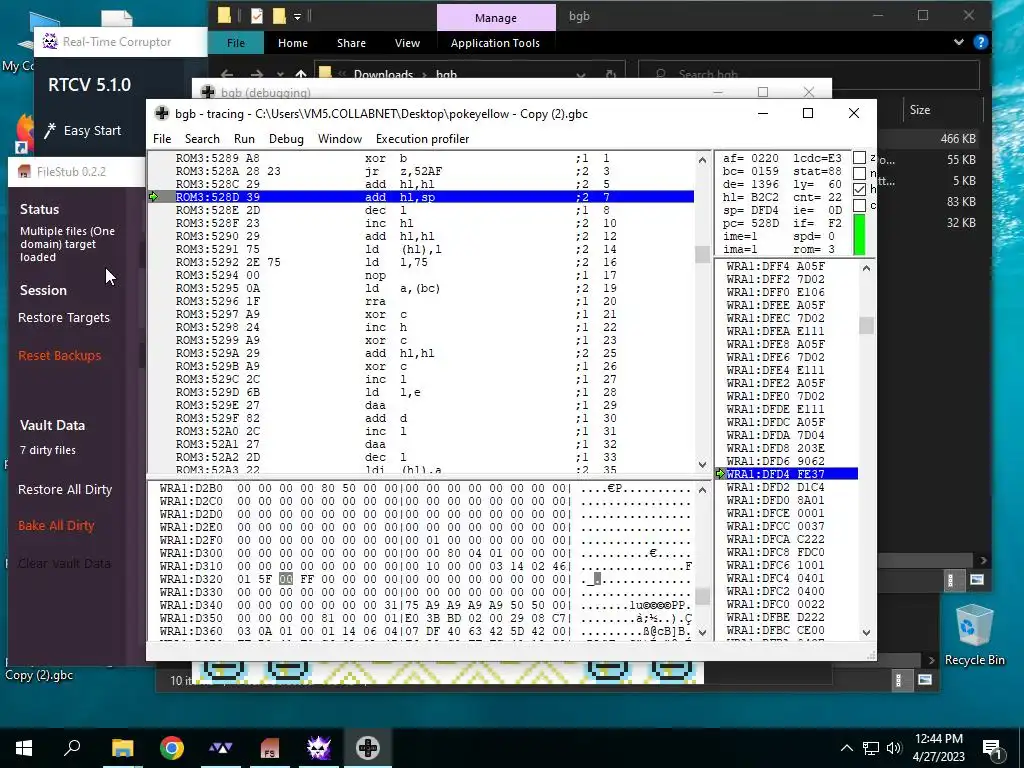
Task: Navigate forward in File Explorer
Action: 257,74
